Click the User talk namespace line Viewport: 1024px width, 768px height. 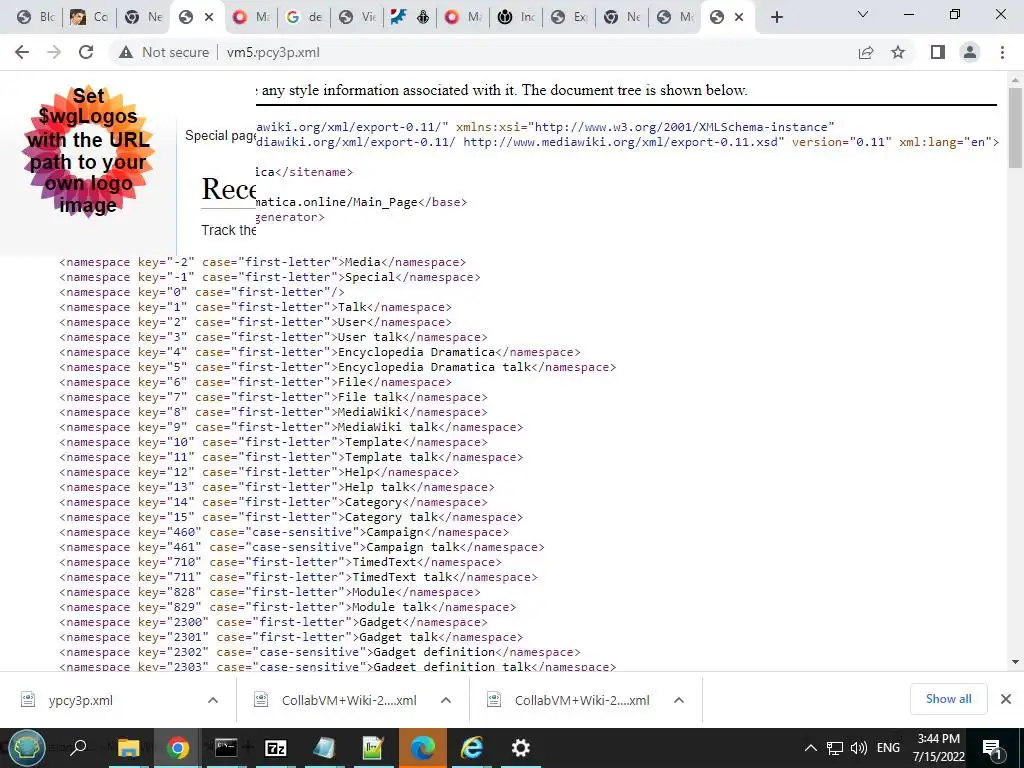[273, 337]
